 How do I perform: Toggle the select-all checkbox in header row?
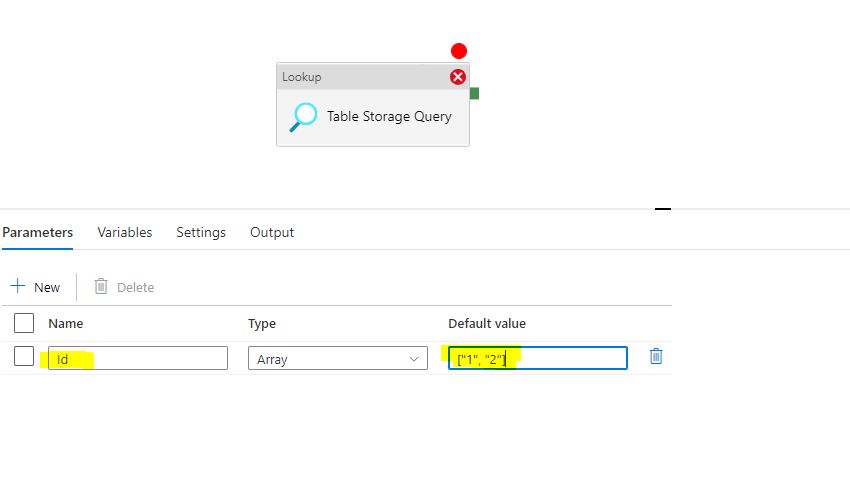(x=24, y=323)
